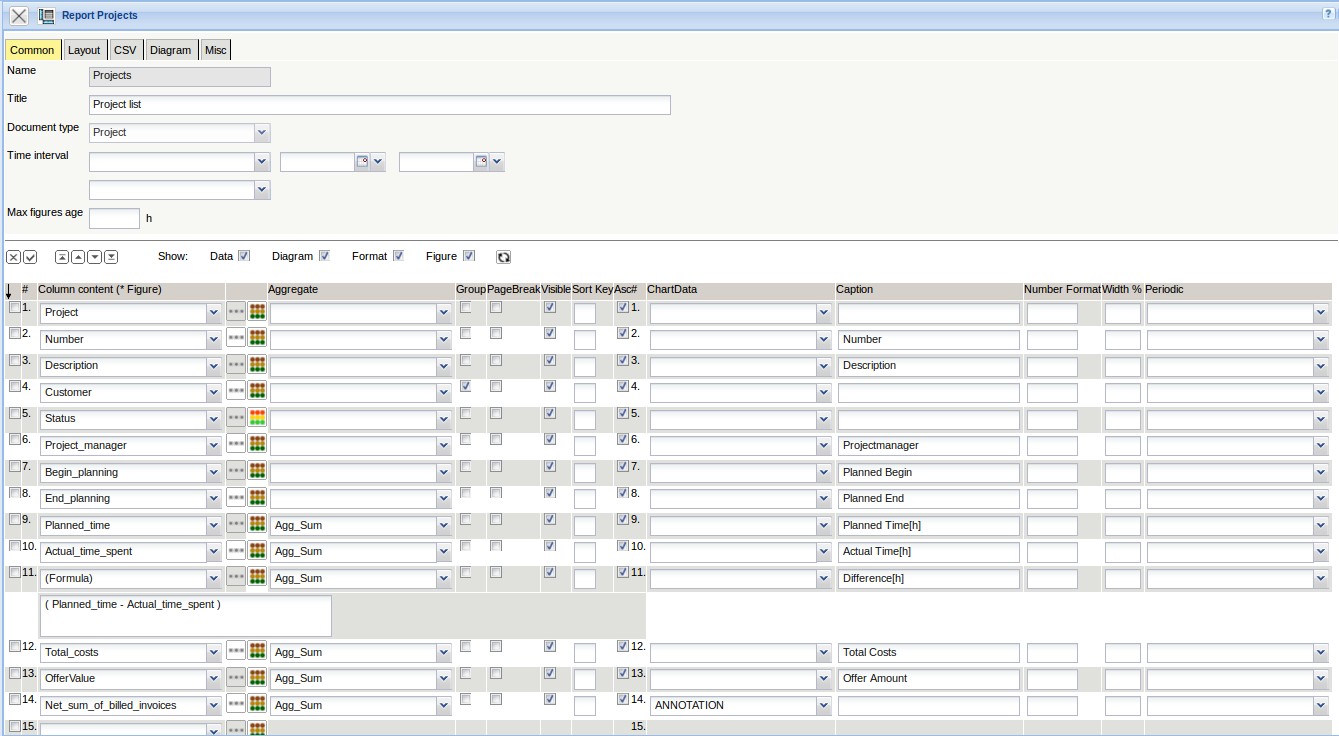Close the Report Projects form
This screenshot has height=736, width=1339.
point(19,16)
